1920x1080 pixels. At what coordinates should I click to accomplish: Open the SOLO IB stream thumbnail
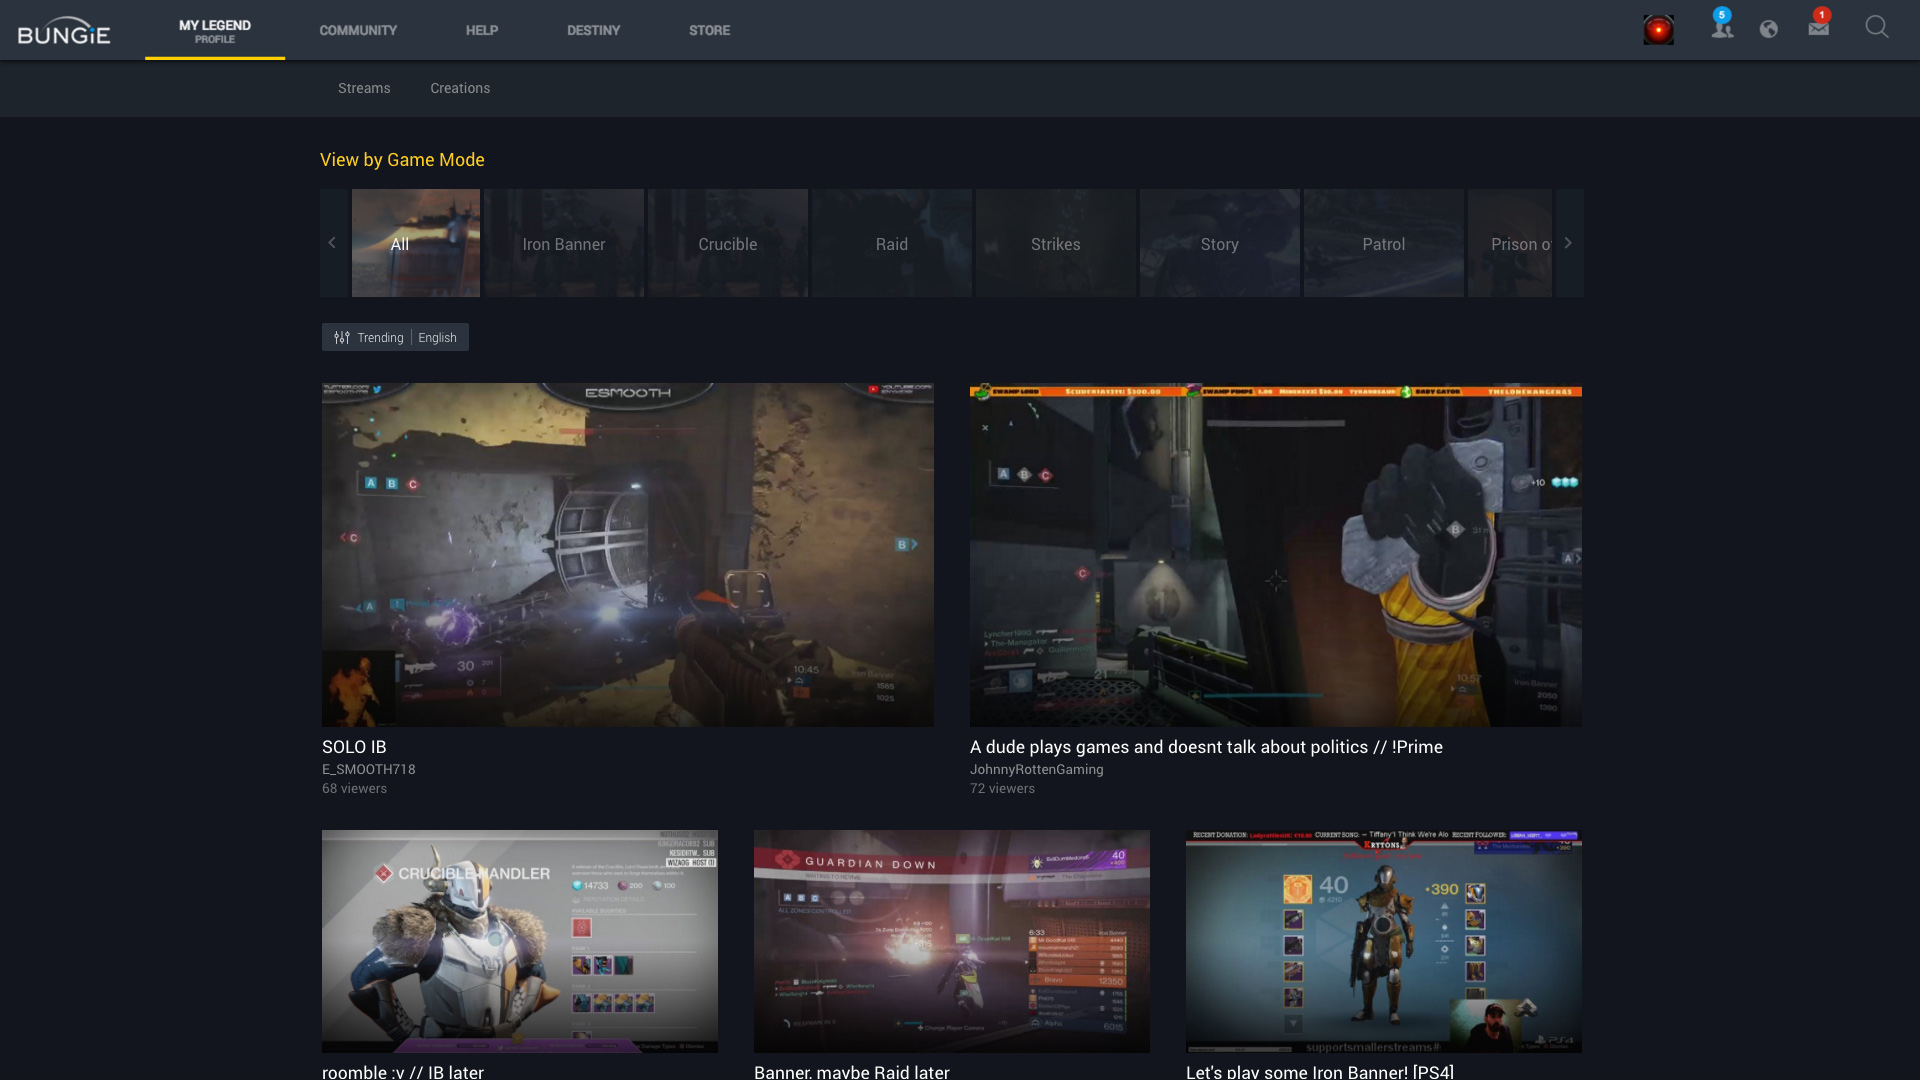click(628, 555)
